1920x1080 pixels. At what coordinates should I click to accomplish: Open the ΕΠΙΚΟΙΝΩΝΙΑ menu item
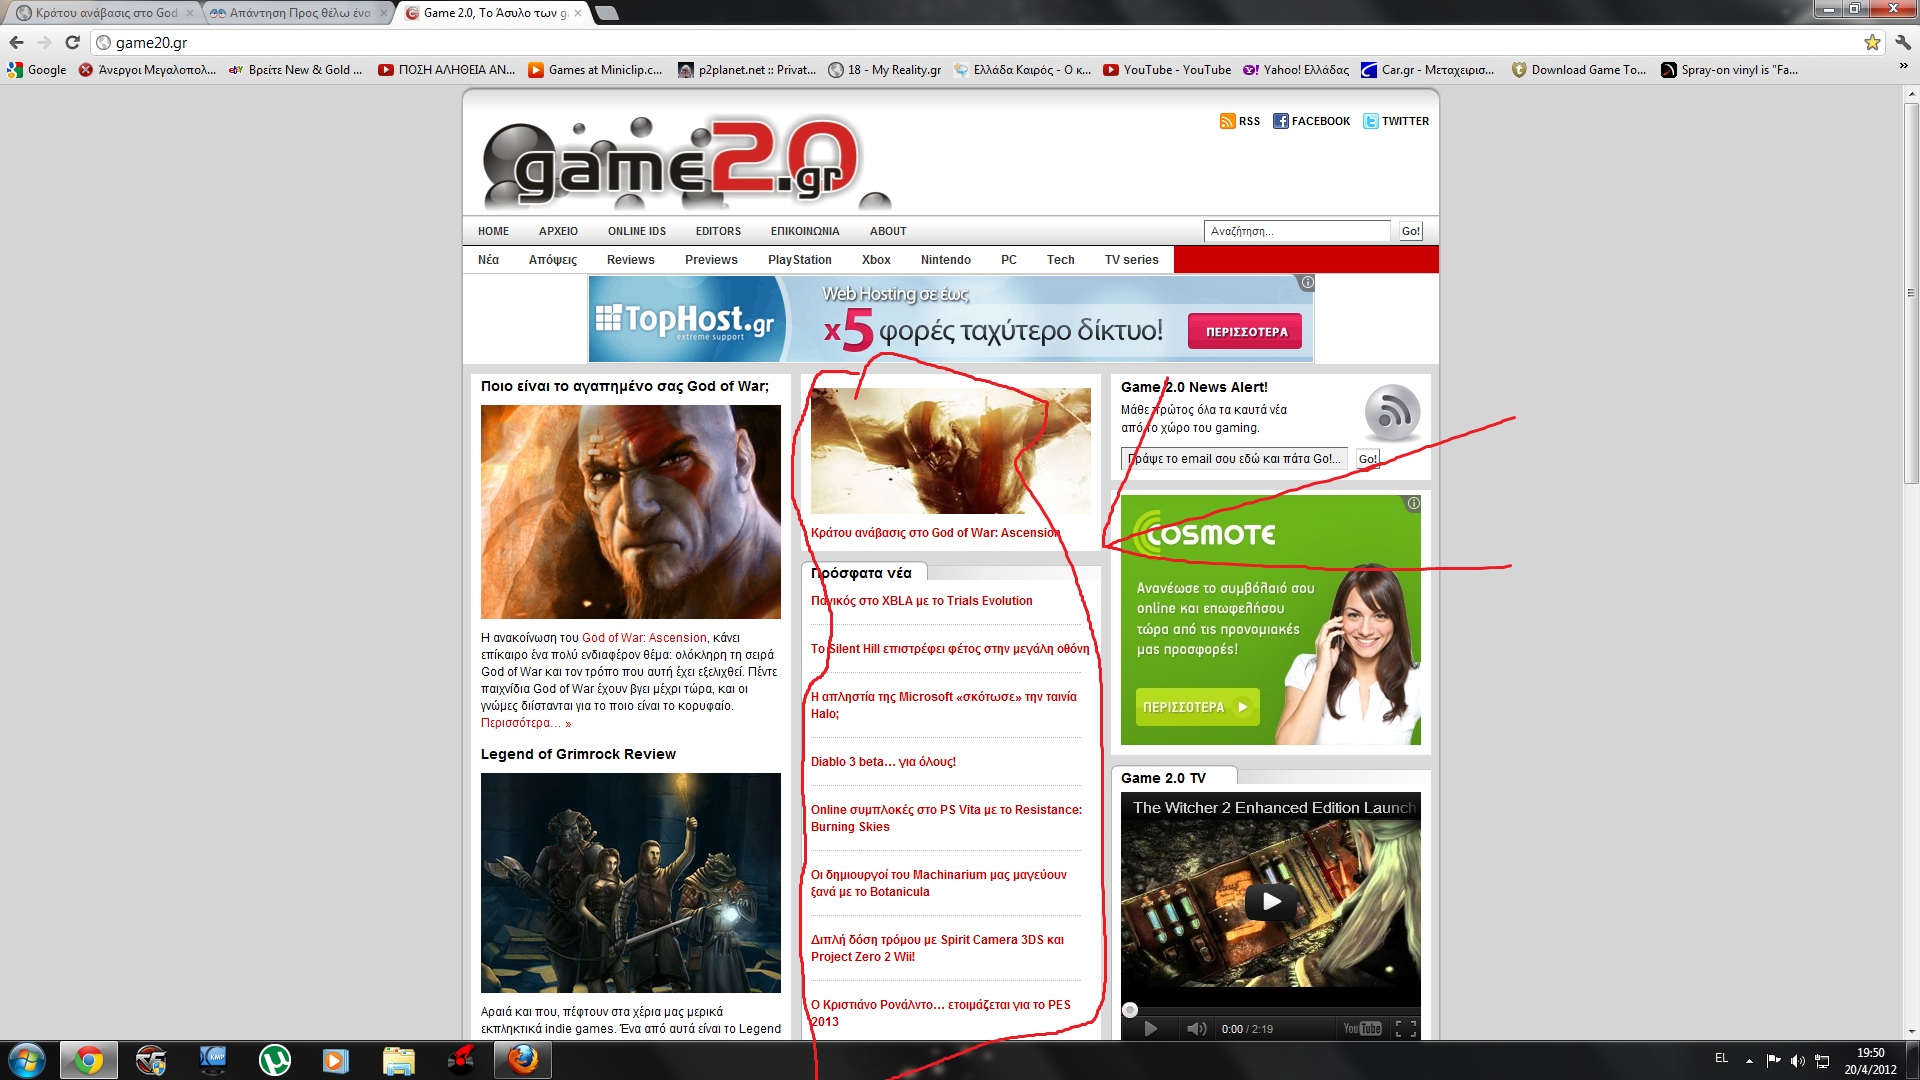(x=805, y=231)
